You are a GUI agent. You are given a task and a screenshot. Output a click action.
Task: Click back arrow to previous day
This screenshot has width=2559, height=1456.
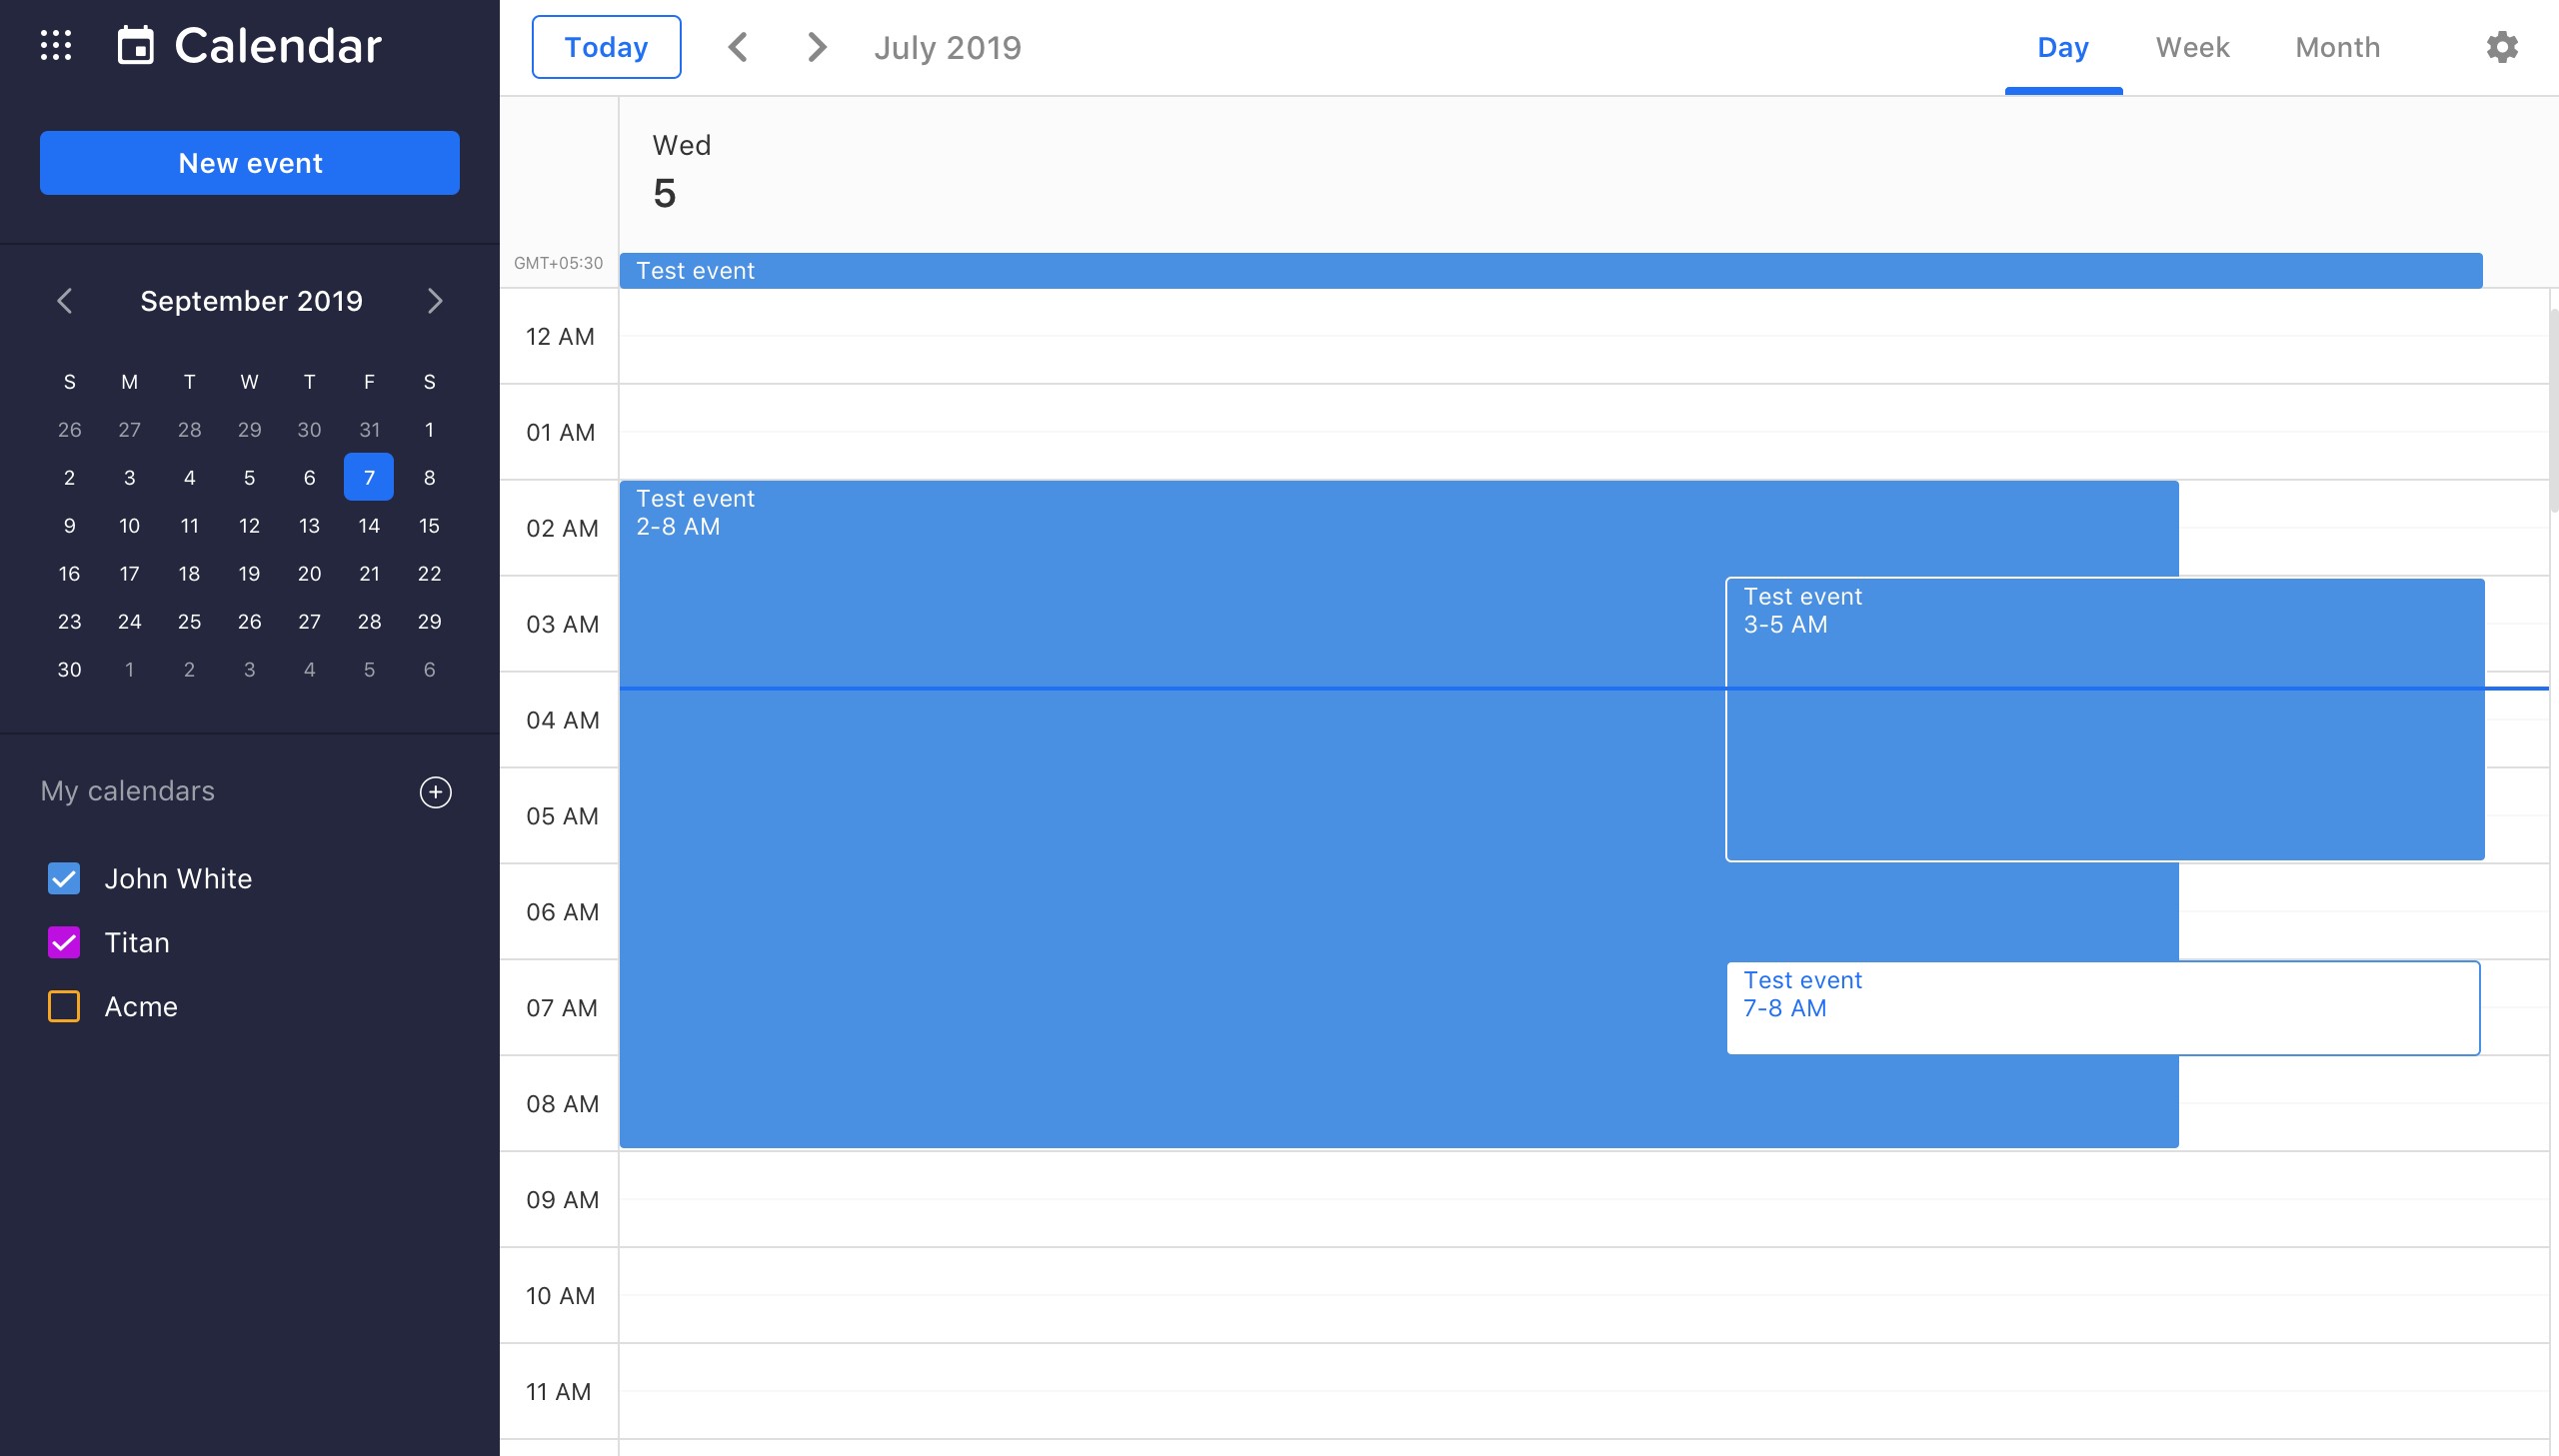click(x=740, y=47)
